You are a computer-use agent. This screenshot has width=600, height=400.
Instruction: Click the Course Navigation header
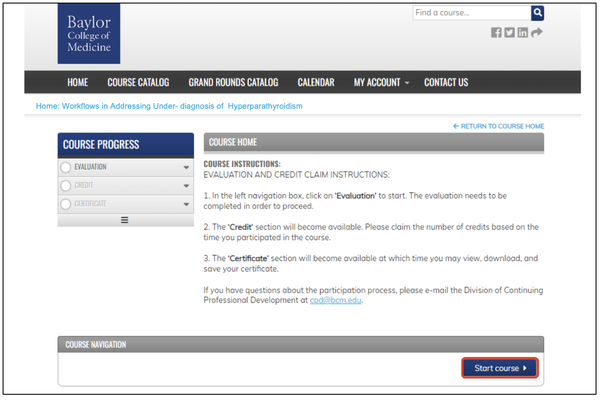[301, 344]
